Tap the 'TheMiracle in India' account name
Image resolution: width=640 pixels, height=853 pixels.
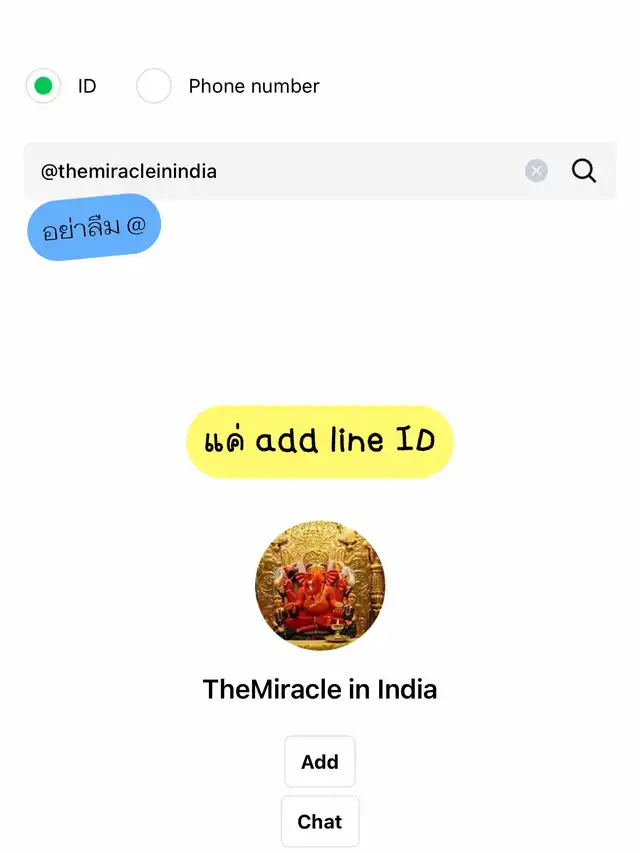[320, 689]
